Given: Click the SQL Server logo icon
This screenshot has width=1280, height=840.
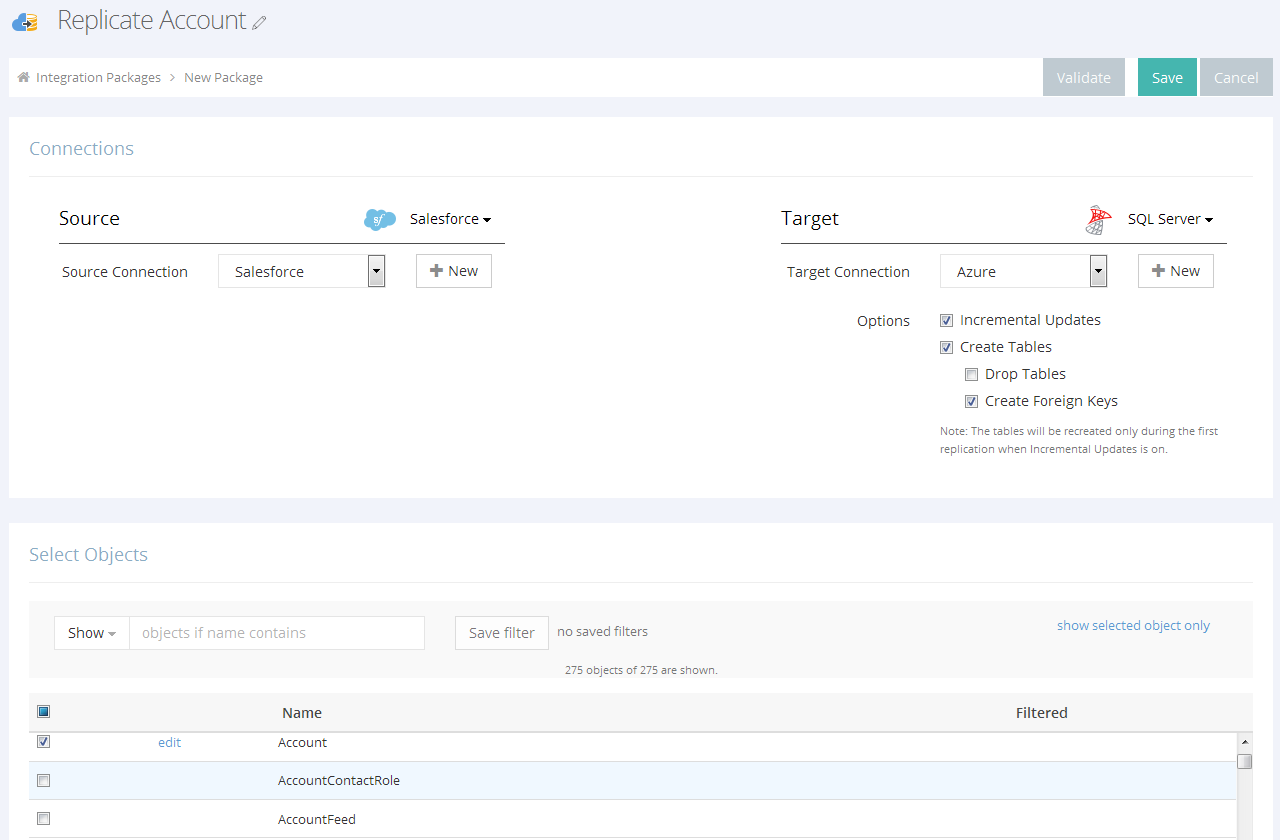Looking at the screenshot, I should (1098, 220).
